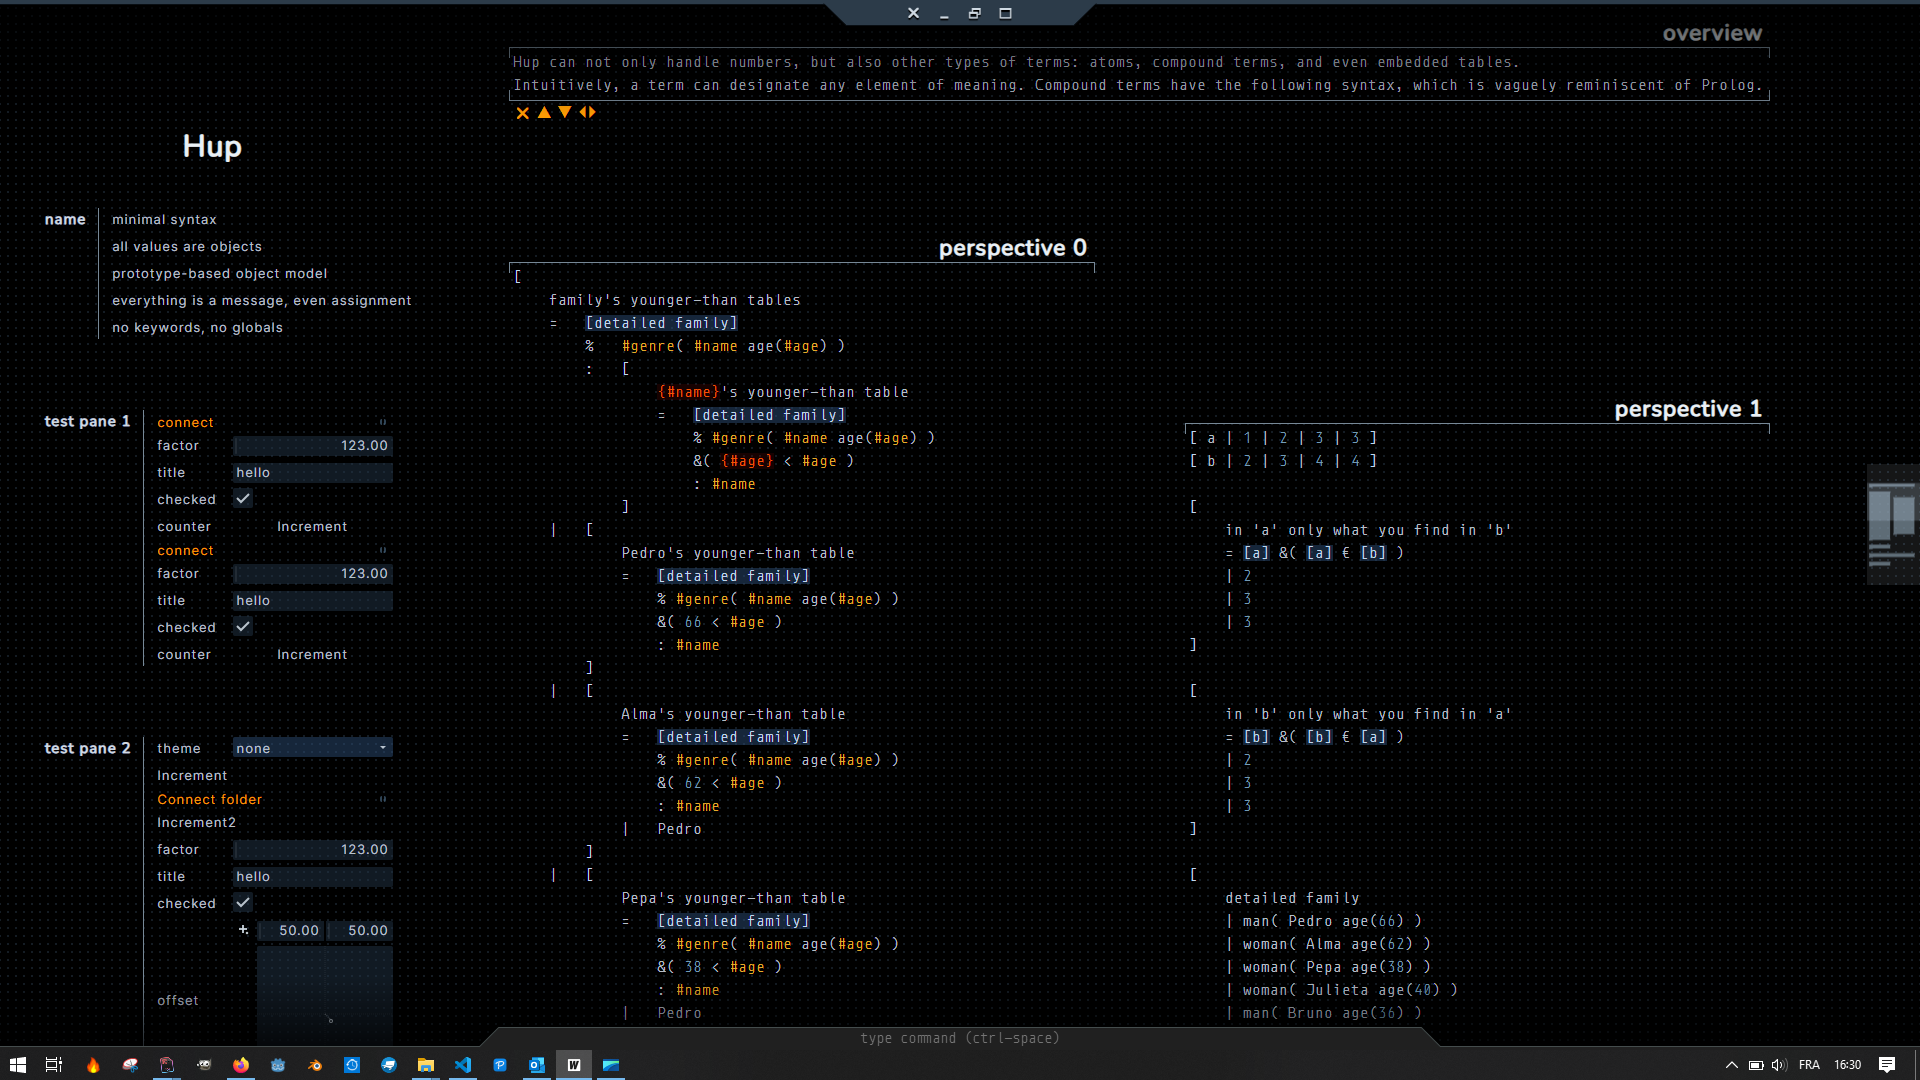This screenshot has height=1080, width=1920.
Task: Click the perspective 1 heading
Action: click(x=1687, y=409)
